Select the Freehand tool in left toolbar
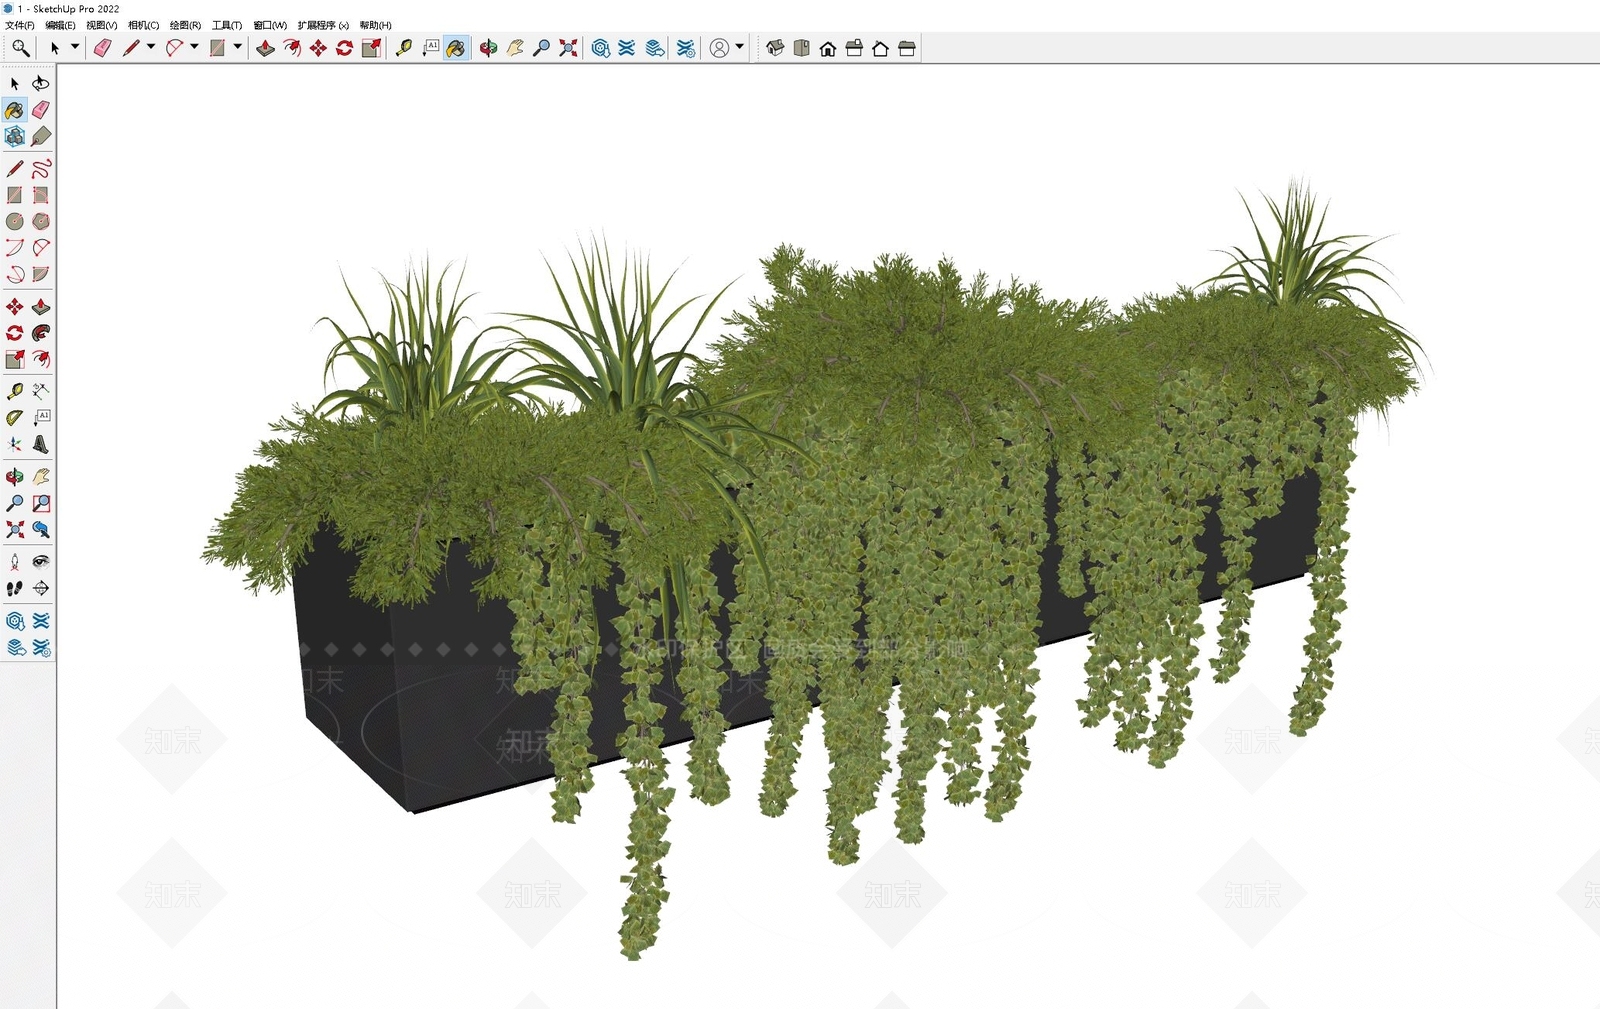Viewport: 1600px width, 1009px height. [41, 168]
